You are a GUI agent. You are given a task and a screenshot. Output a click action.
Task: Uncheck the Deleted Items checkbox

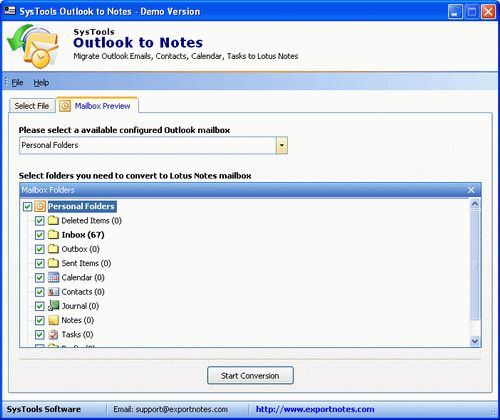click(39, 221)
